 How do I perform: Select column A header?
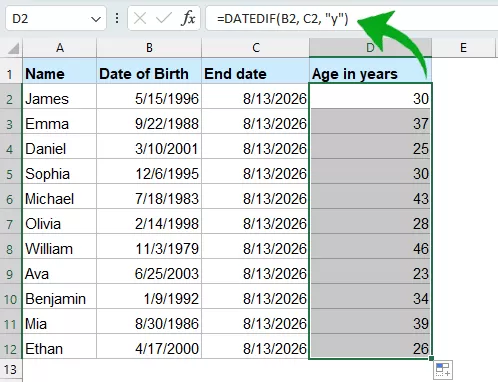(60, 48)
